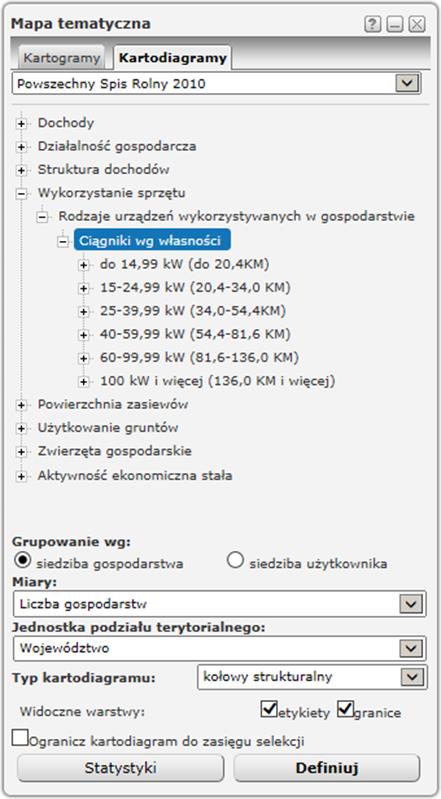Expand the 40-59,99 kW plus icon
This screenshot has width=441, height=799.
(x=84, y=335)
